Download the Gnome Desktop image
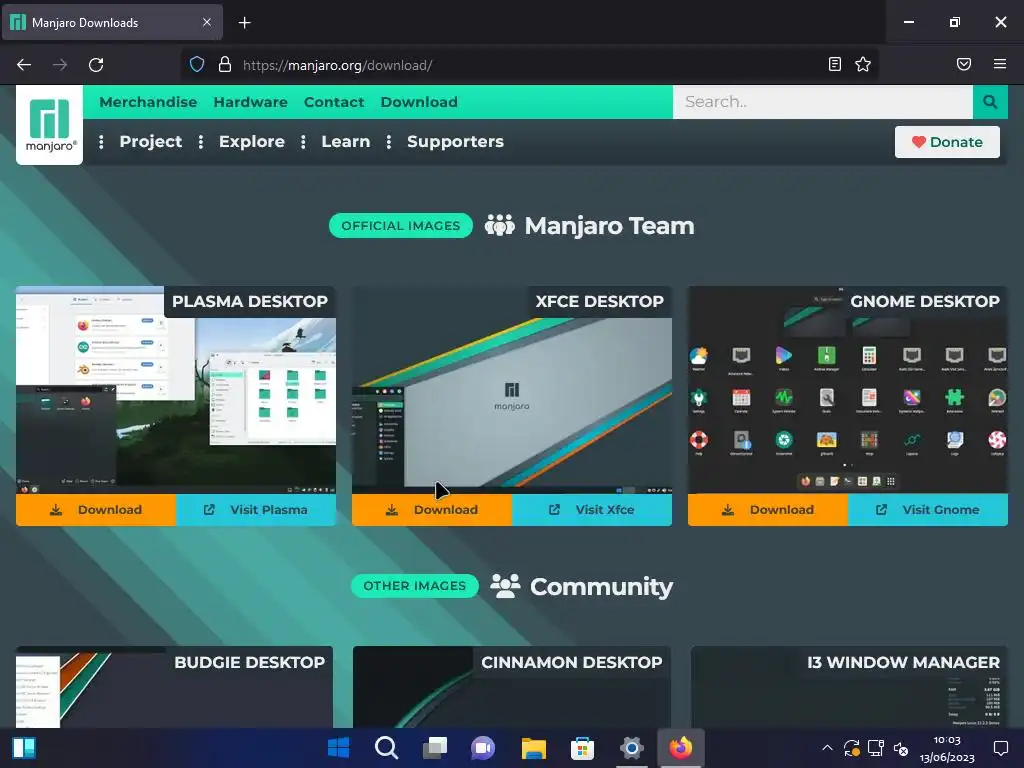This screenshot has height=768, width=1024. pyautogui.click(x=768, y=510)
